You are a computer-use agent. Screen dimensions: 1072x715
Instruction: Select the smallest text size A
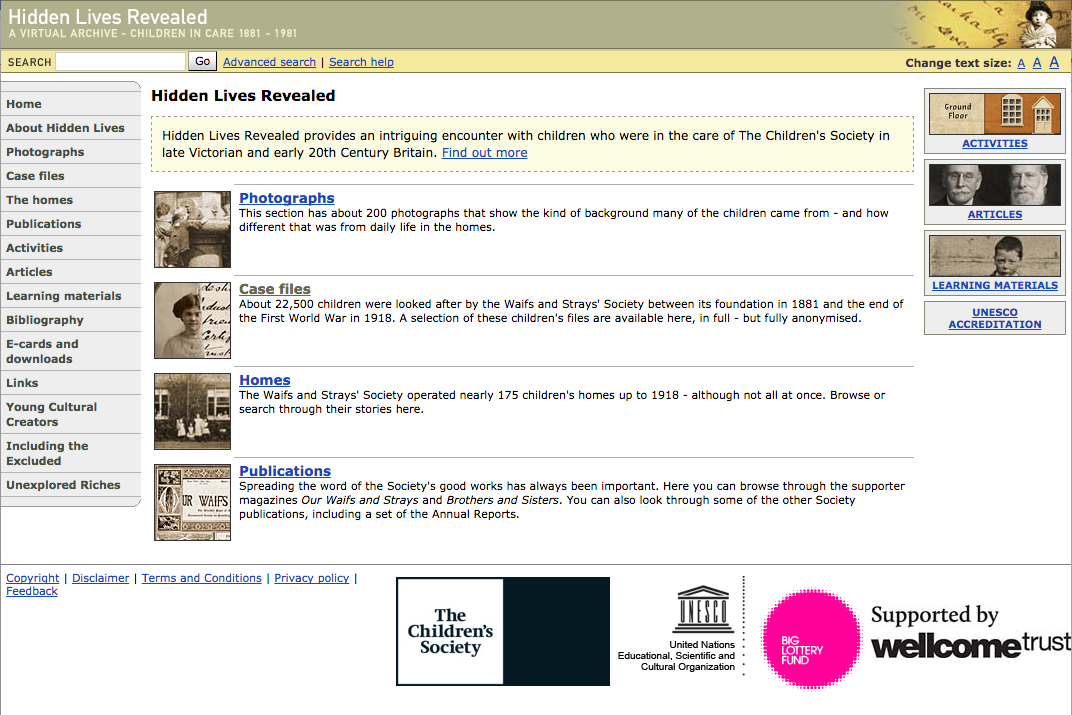tap(1021, 63)
